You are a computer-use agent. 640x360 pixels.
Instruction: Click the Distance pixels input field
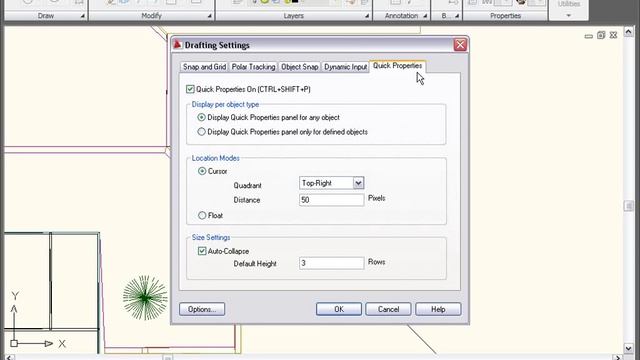pyautogui.click(x=331, y=200)
